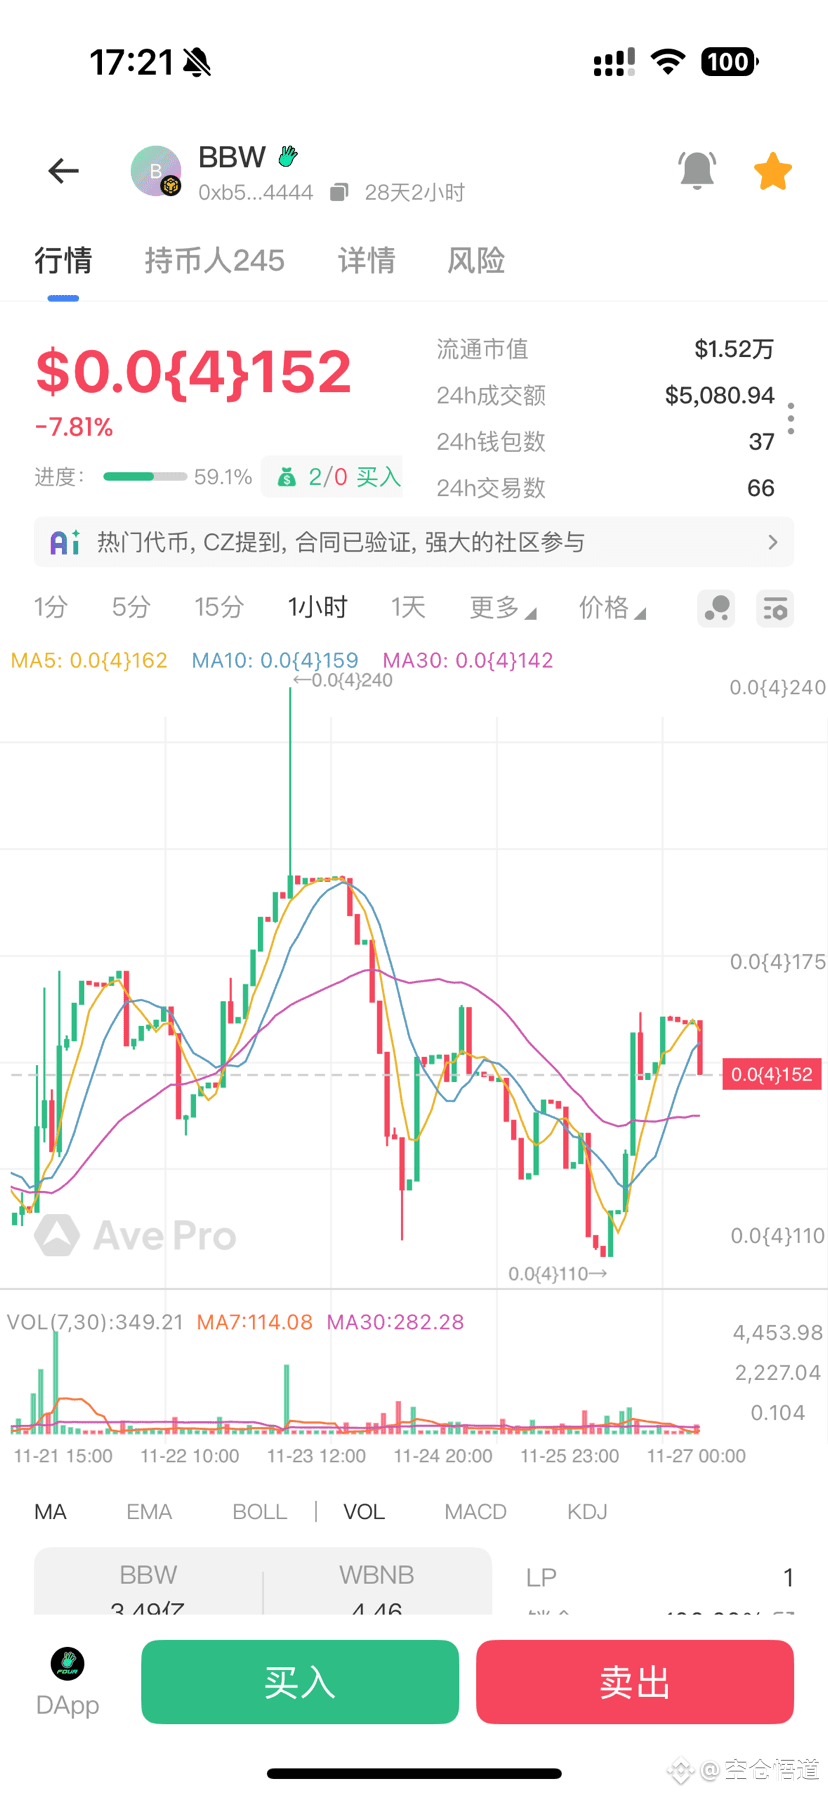Expand the AI summary banner chevron

772,542
